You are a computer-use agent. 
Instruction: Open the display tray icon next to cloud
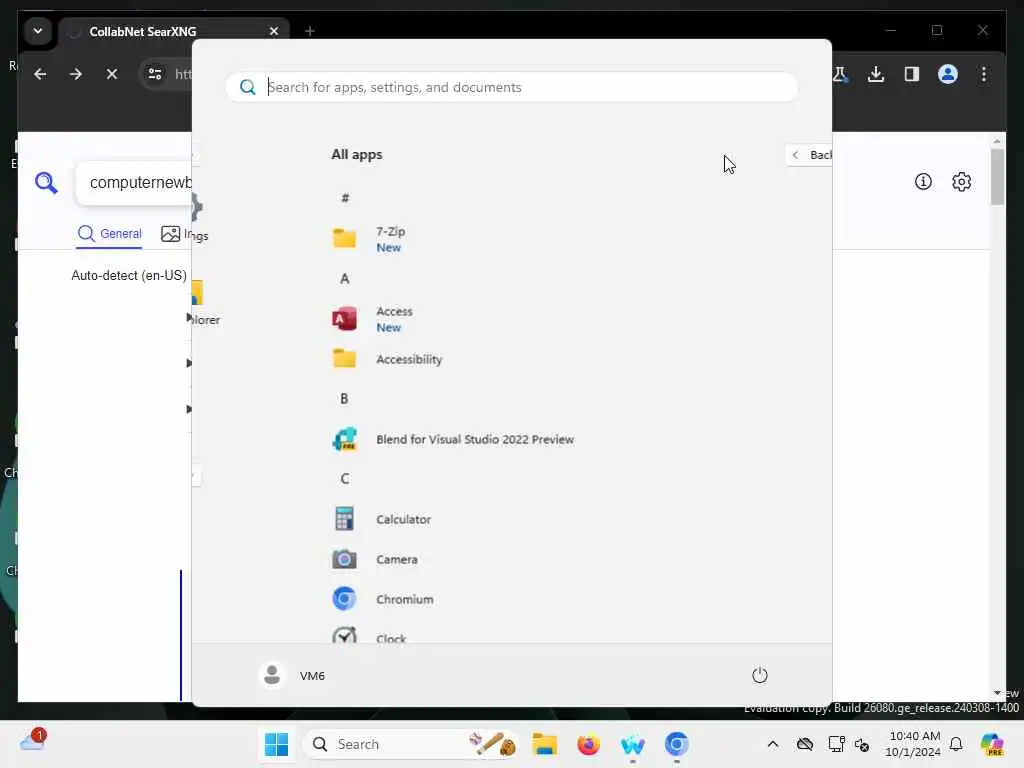click(x=836, y=744)
